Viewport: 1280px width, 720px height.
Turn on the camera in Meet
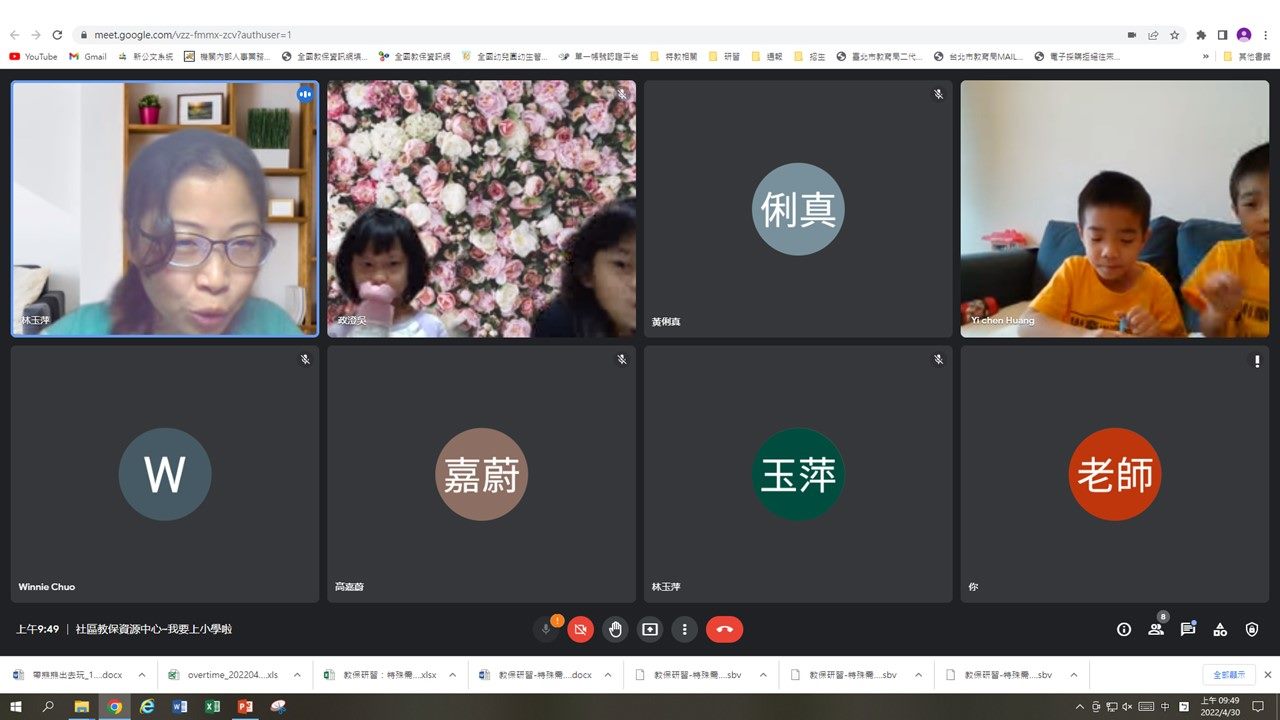pyautogui.click(x=580, y=629)
